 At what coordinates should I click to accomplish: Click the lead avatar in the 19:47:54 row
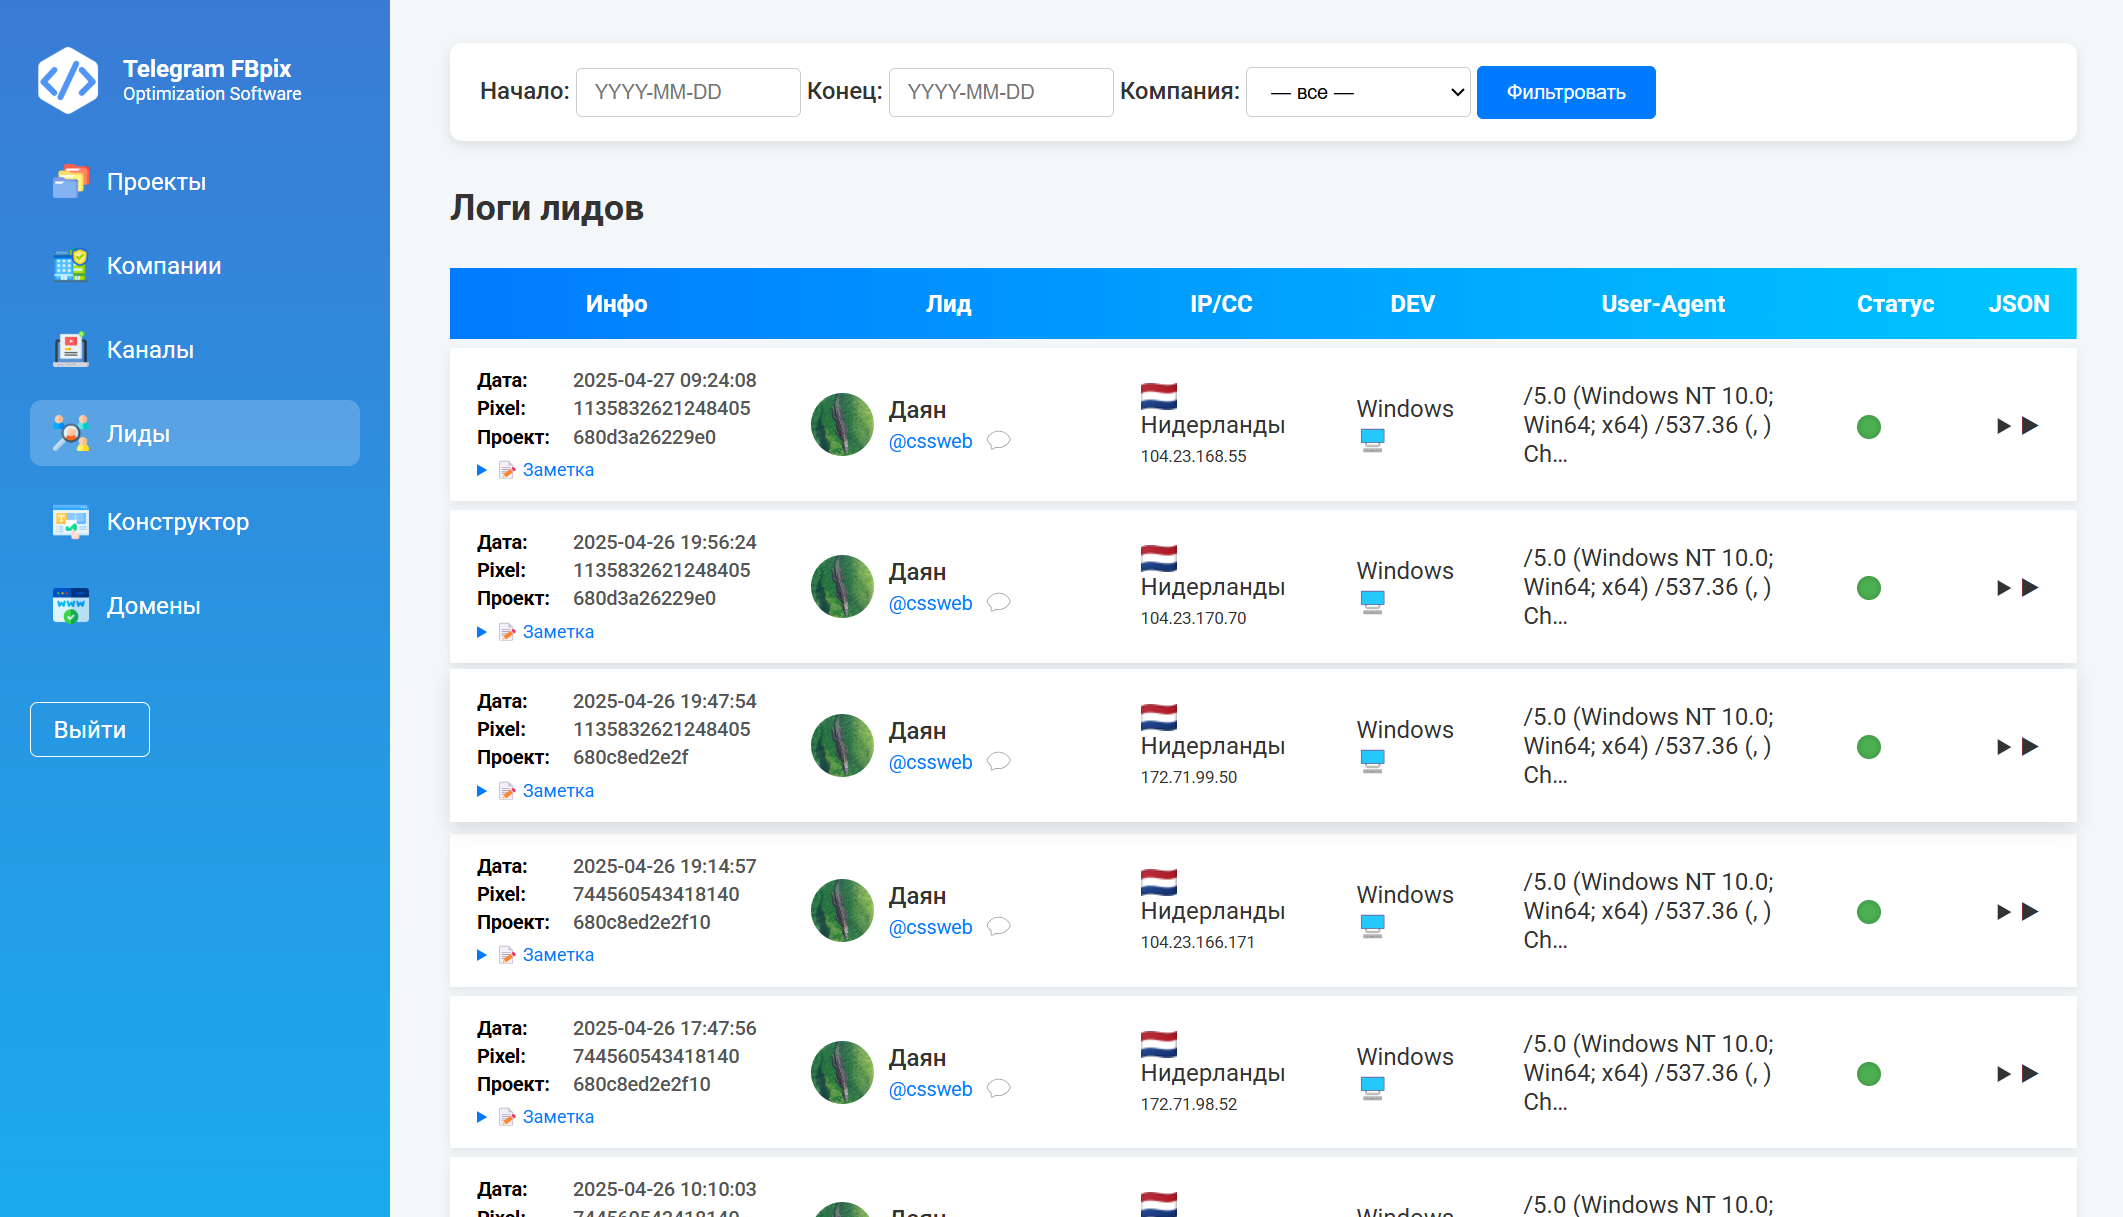[x=843, y=746]
